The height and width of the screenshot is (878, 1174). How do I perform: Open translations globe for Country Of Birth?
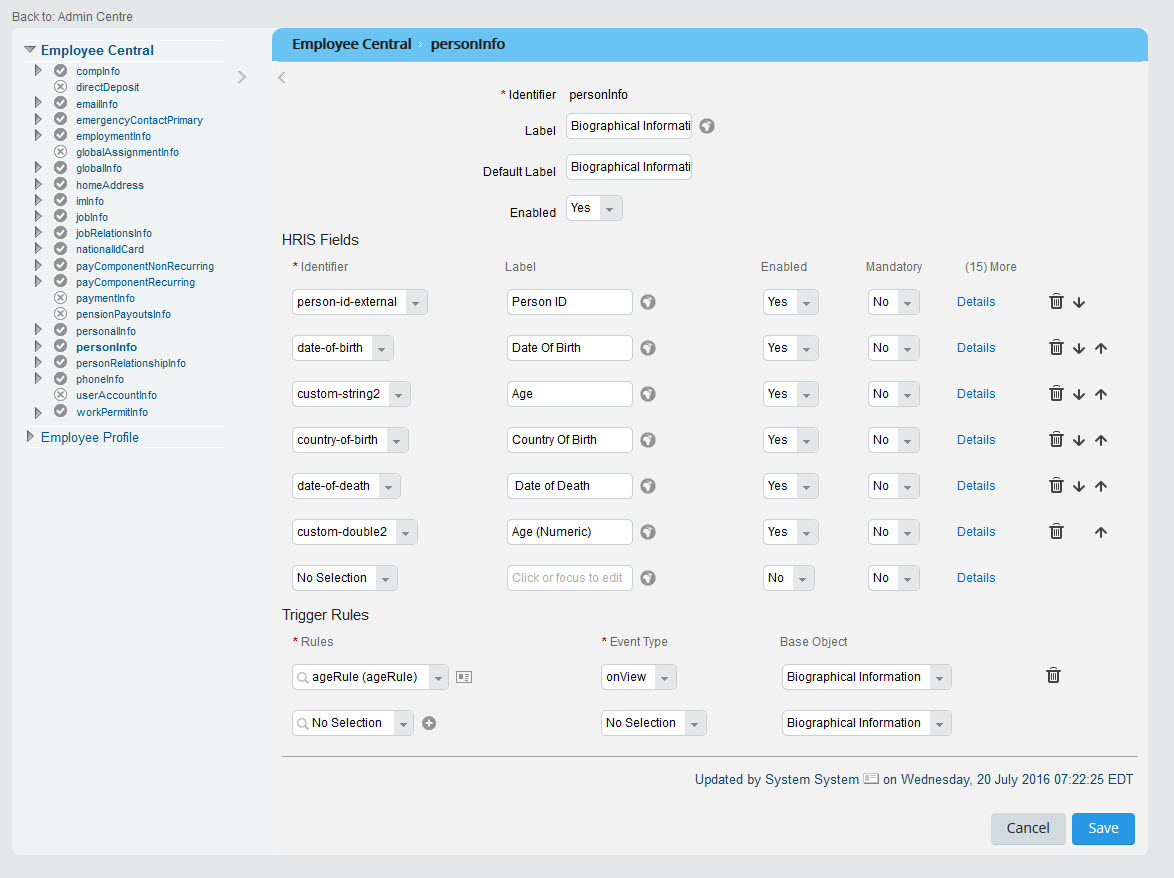click(x=648, y=439)
